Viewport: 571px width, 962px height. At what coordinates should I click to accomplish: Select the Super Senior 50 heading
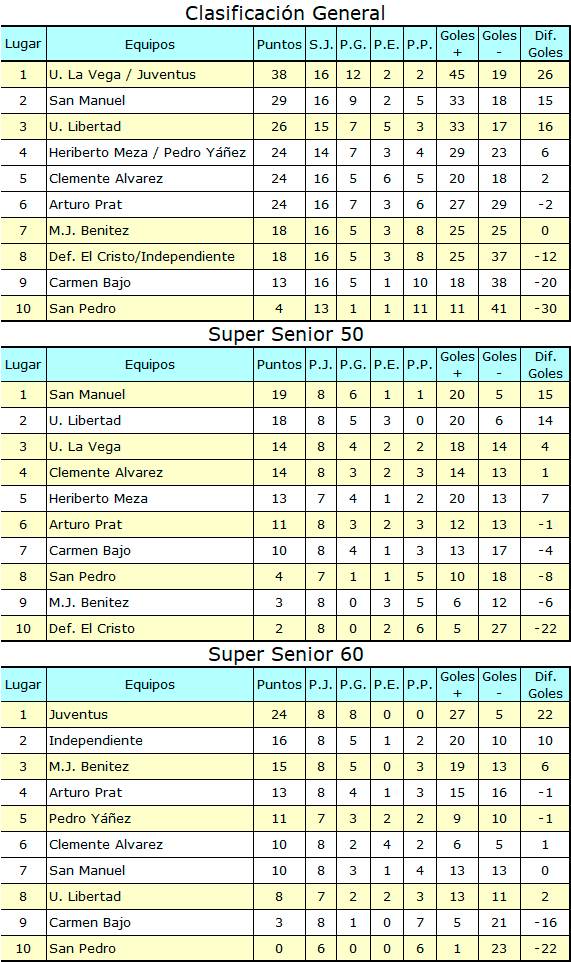[x=285, y=334]
